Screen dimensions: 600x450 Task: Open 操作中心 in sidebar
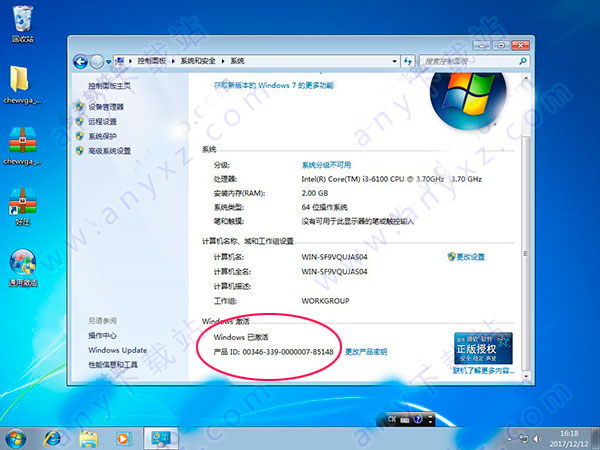[102, 336]
